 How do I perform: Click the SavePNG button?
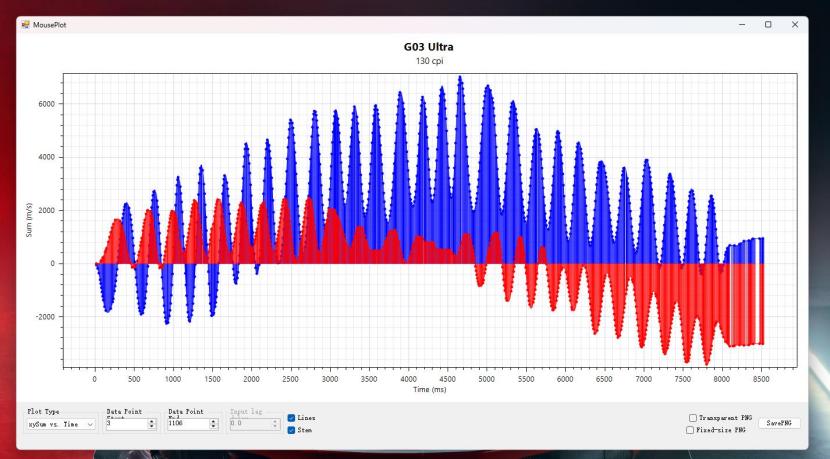pyautogui.click(x=779, y=423)
